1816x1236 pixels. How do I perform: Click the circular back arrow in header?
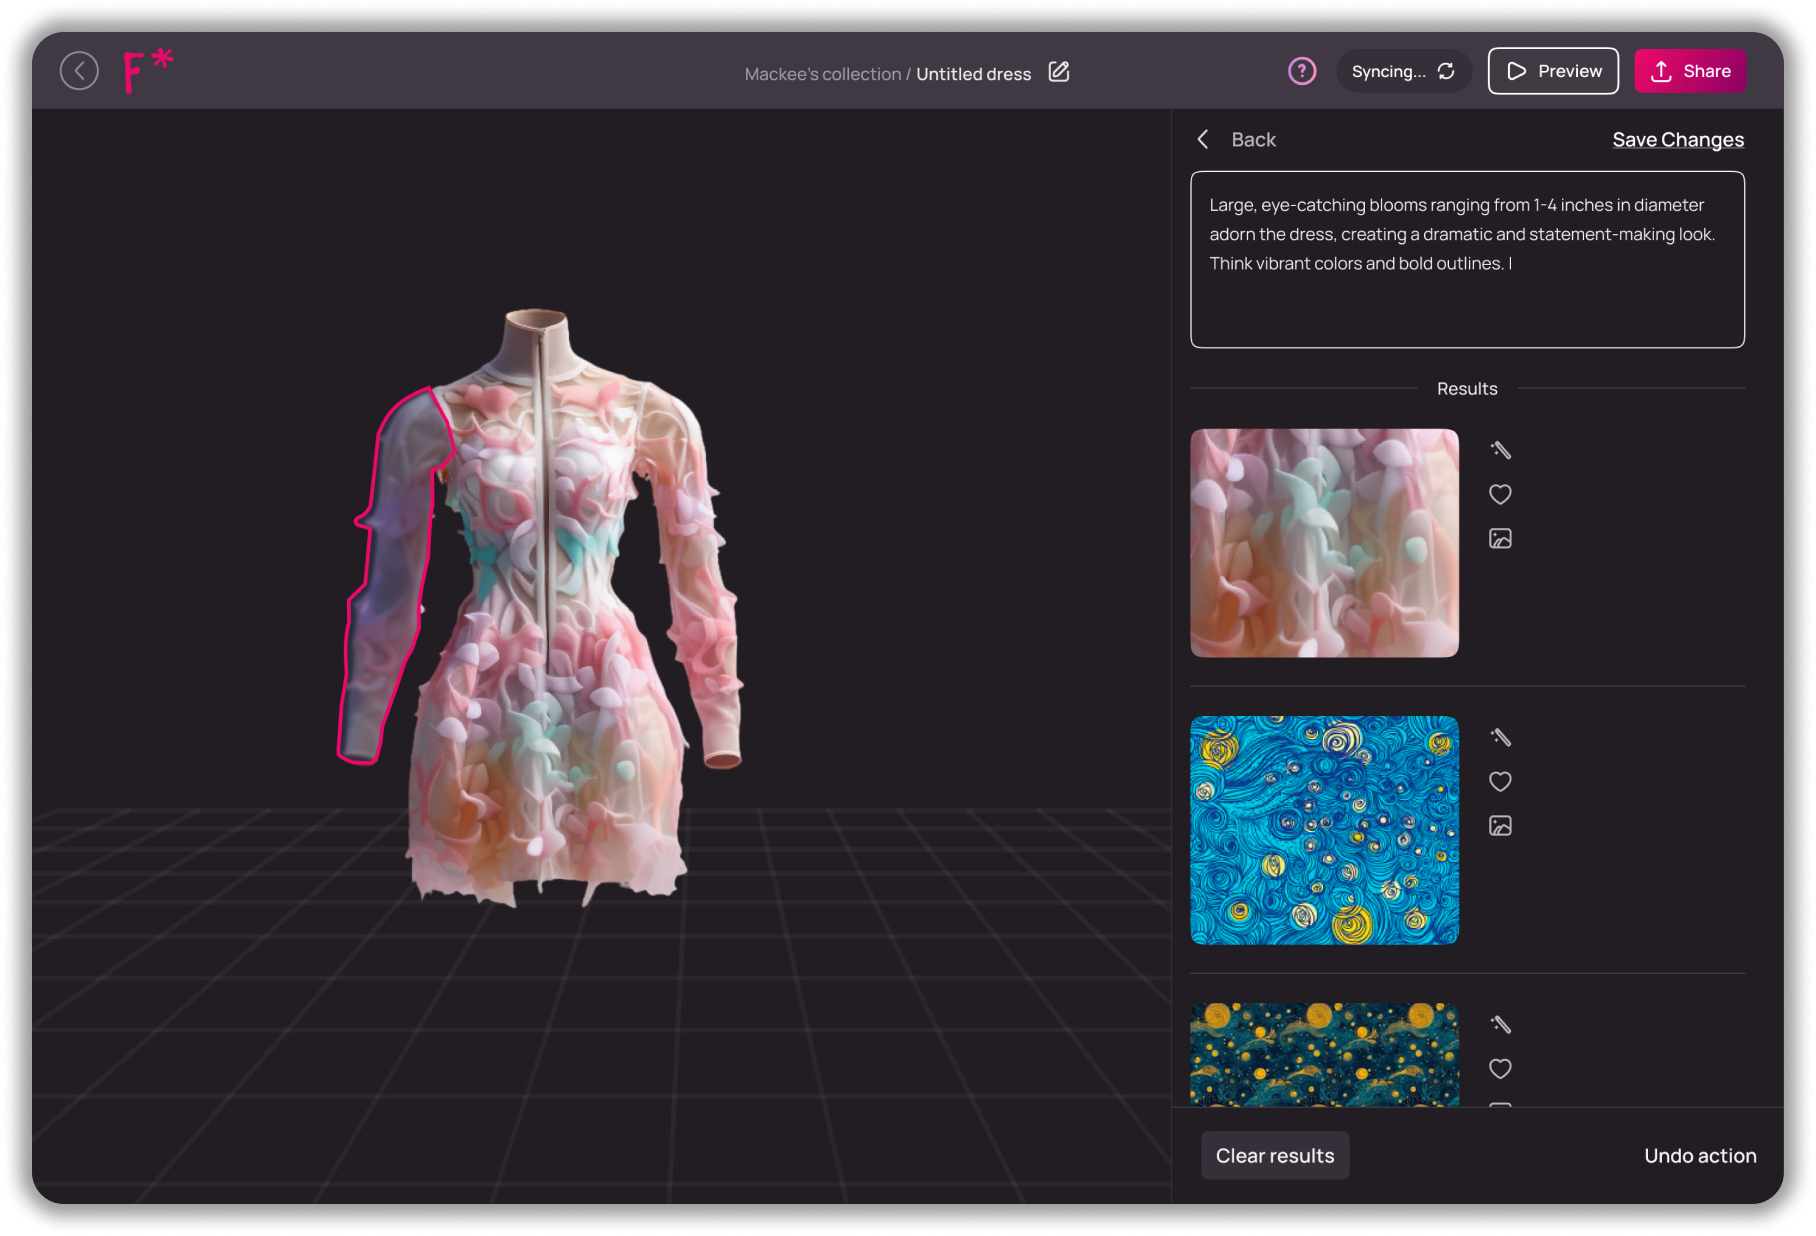click(79, 71)
